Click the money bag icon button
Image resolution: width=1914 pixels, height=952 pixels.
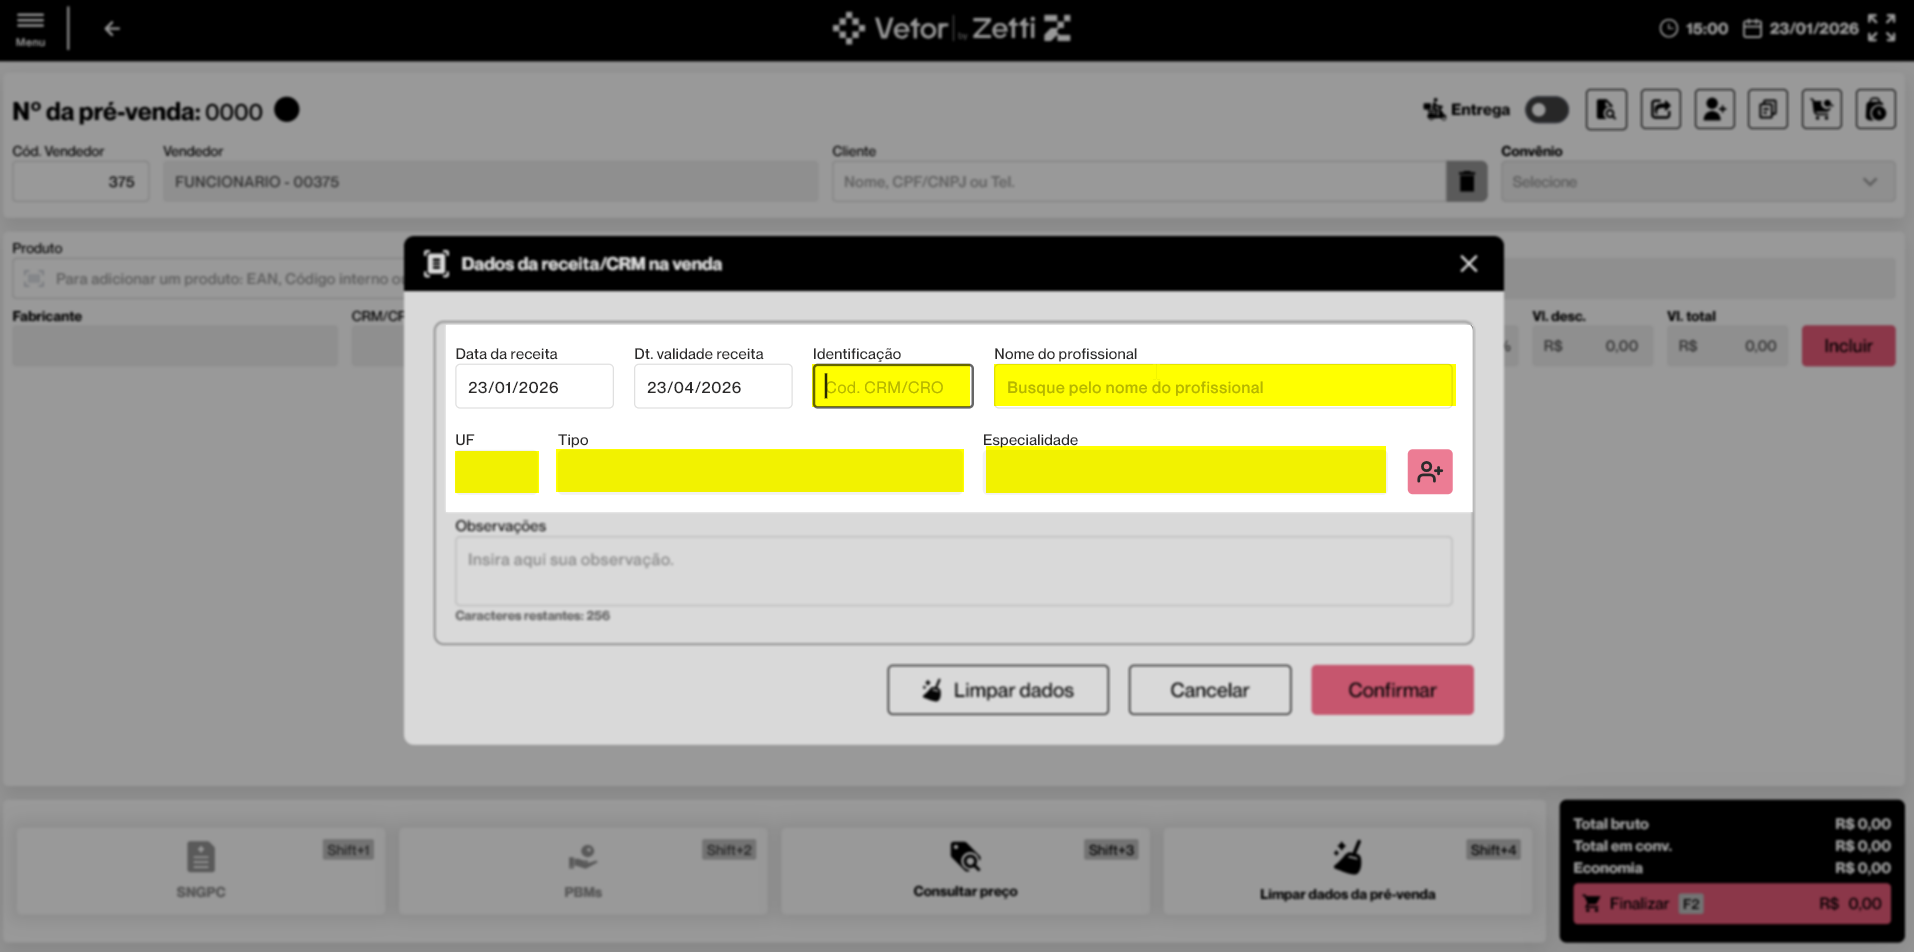pyautogui.click(x=1876, y=110)
